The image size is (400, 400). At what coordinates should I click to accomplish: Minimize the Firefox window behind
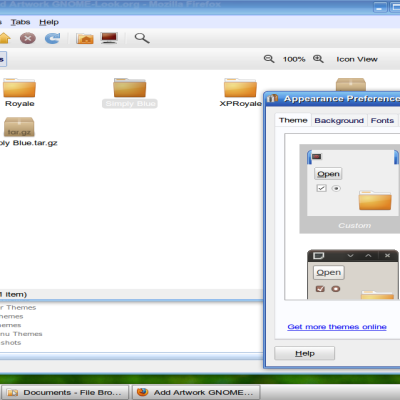(x=380, y=8)
